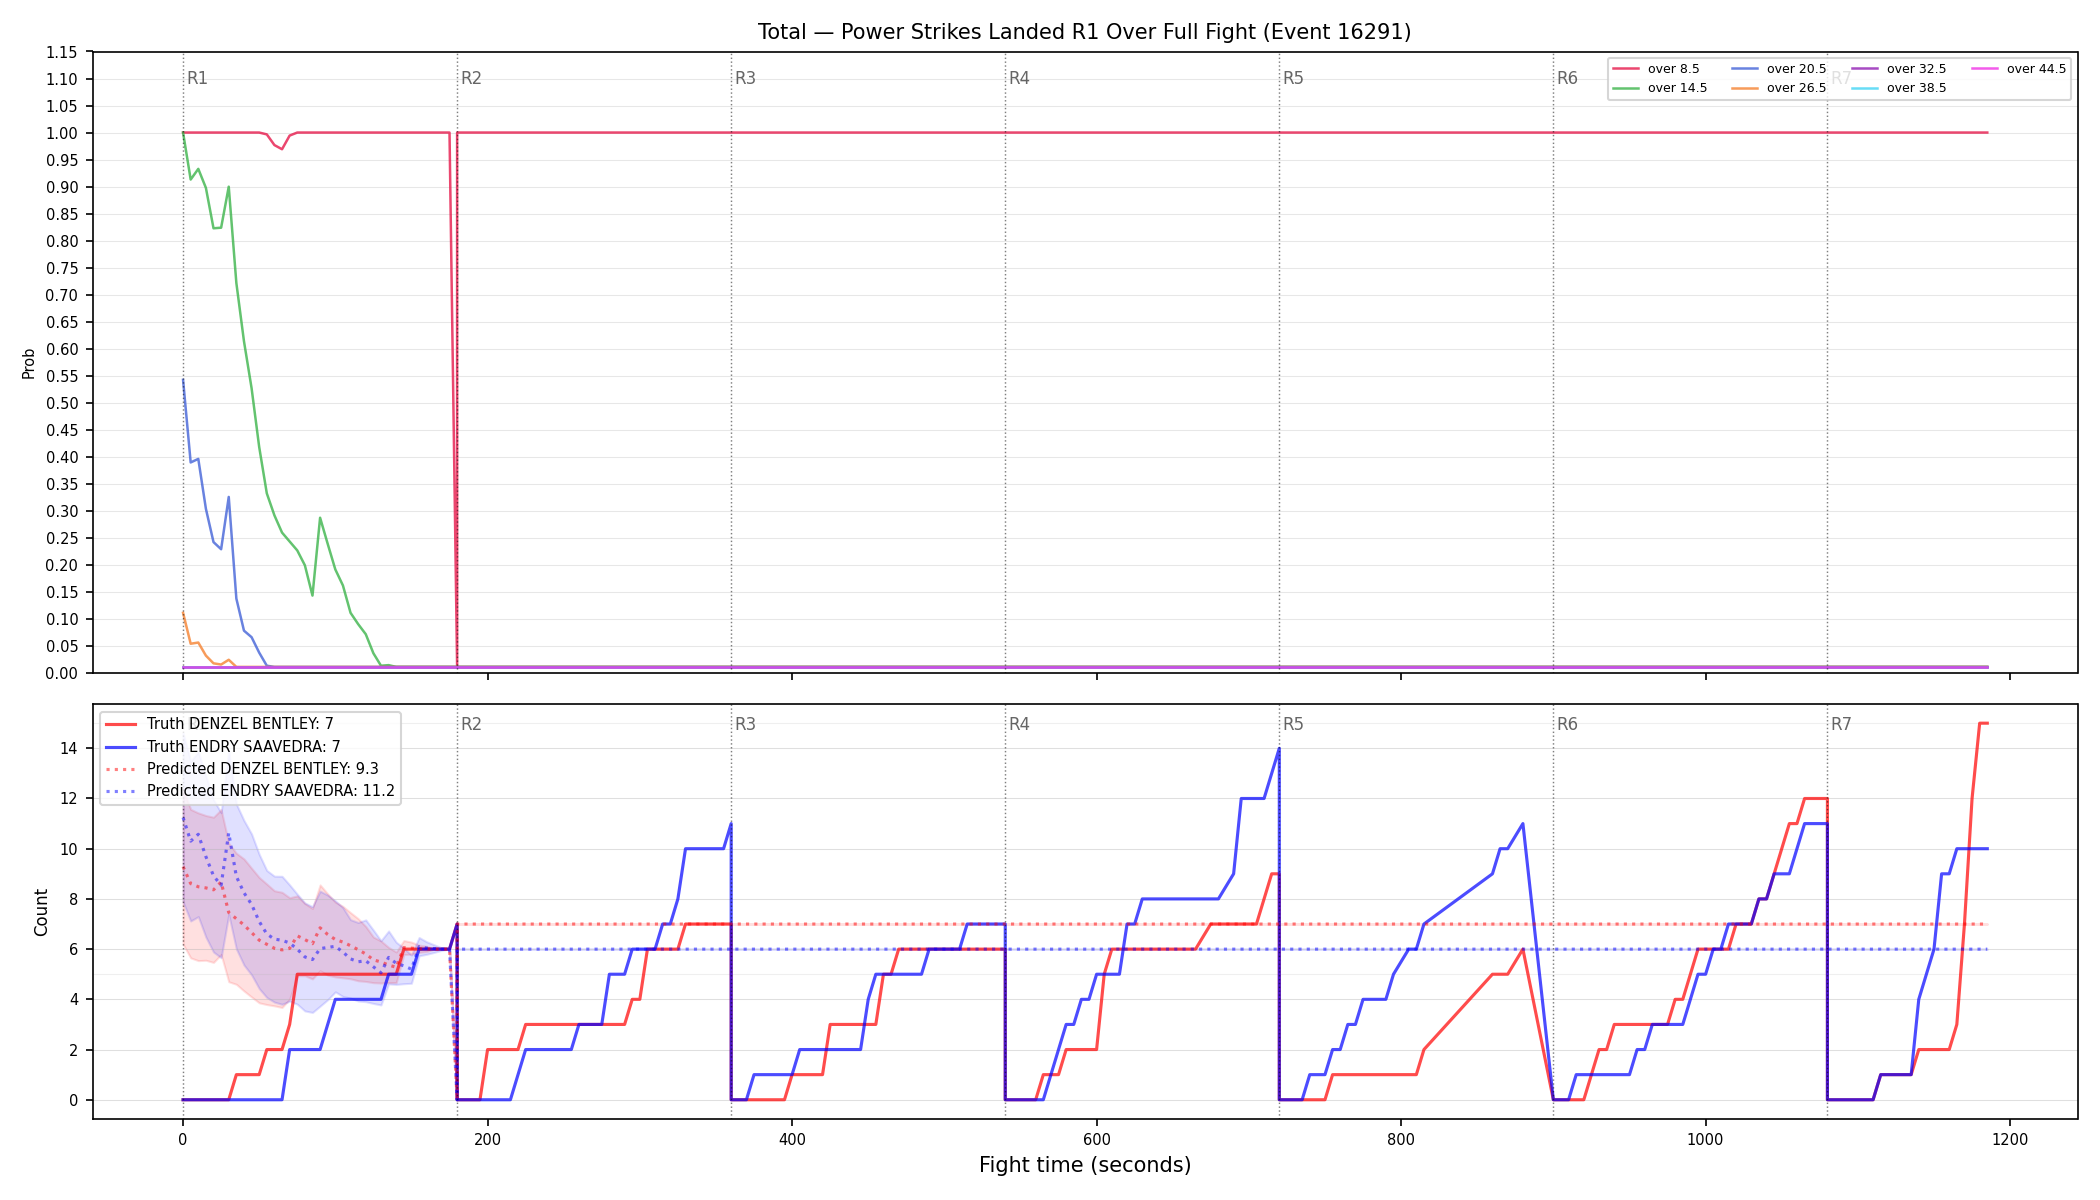This screenshot has width=2100, height=1200.
Task: Click the chart title mentioning Event 16291
Action: pyautogui.click(x=1084, y=32)
